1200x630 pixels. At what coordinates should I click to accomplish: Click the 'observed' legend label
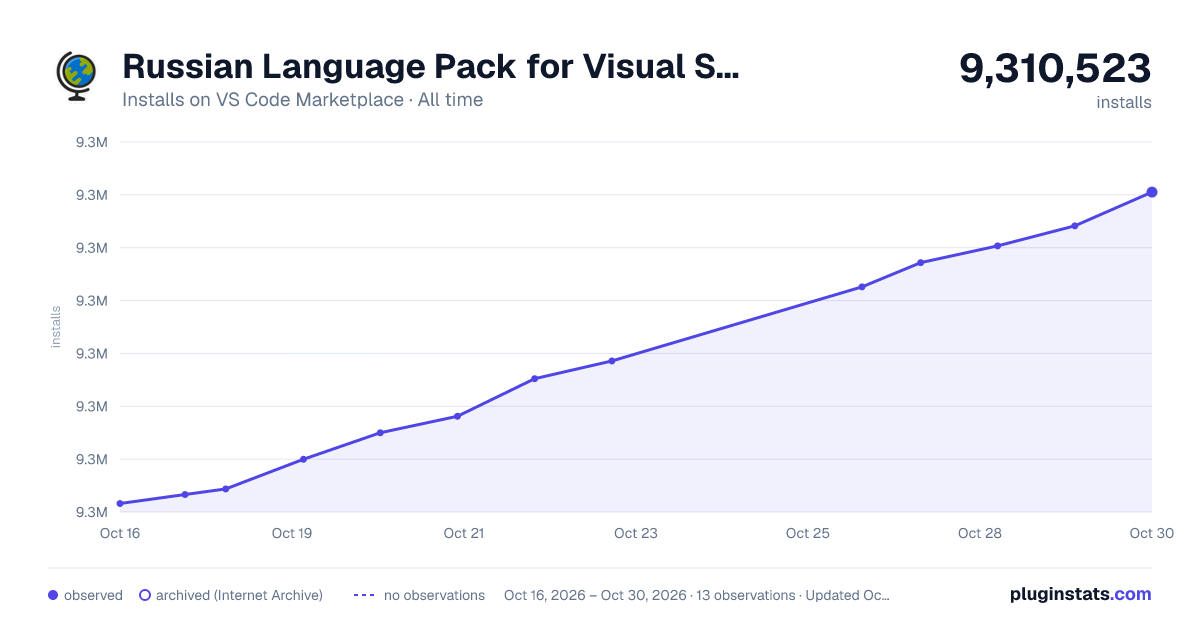pos(93,595)
